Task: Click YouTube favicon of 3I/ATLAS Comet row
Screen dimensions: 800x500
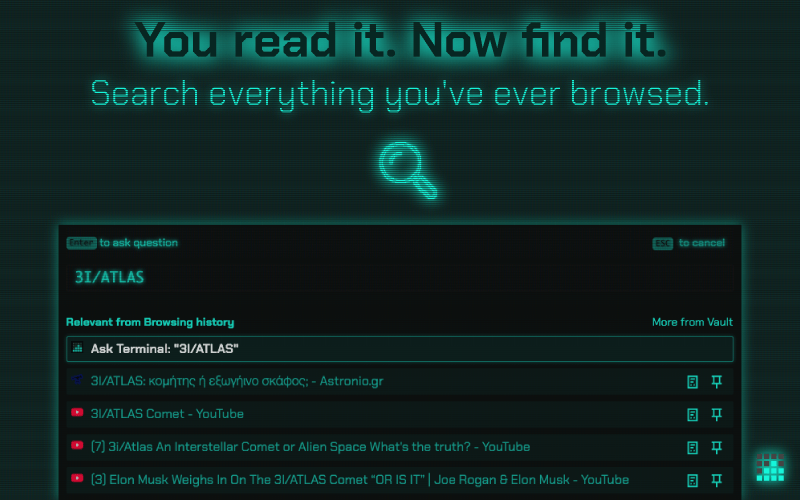Action: [77, 412]
